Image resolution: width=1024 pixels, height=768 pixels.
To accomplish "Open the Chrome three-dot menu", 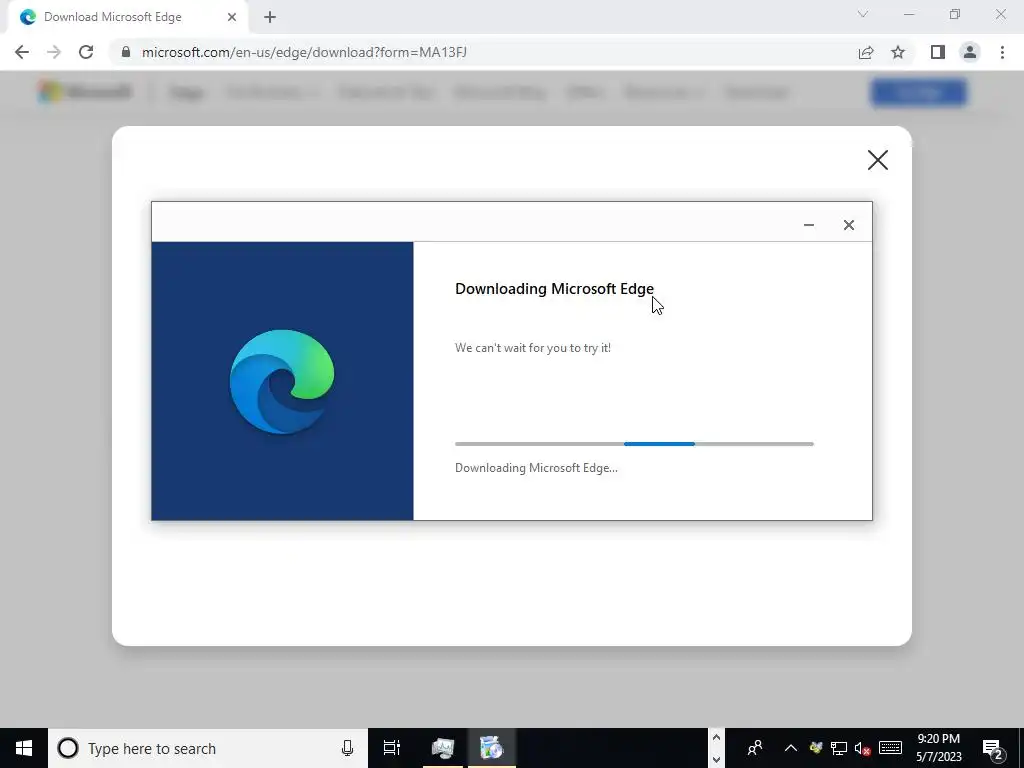I will coord(1002,52).
